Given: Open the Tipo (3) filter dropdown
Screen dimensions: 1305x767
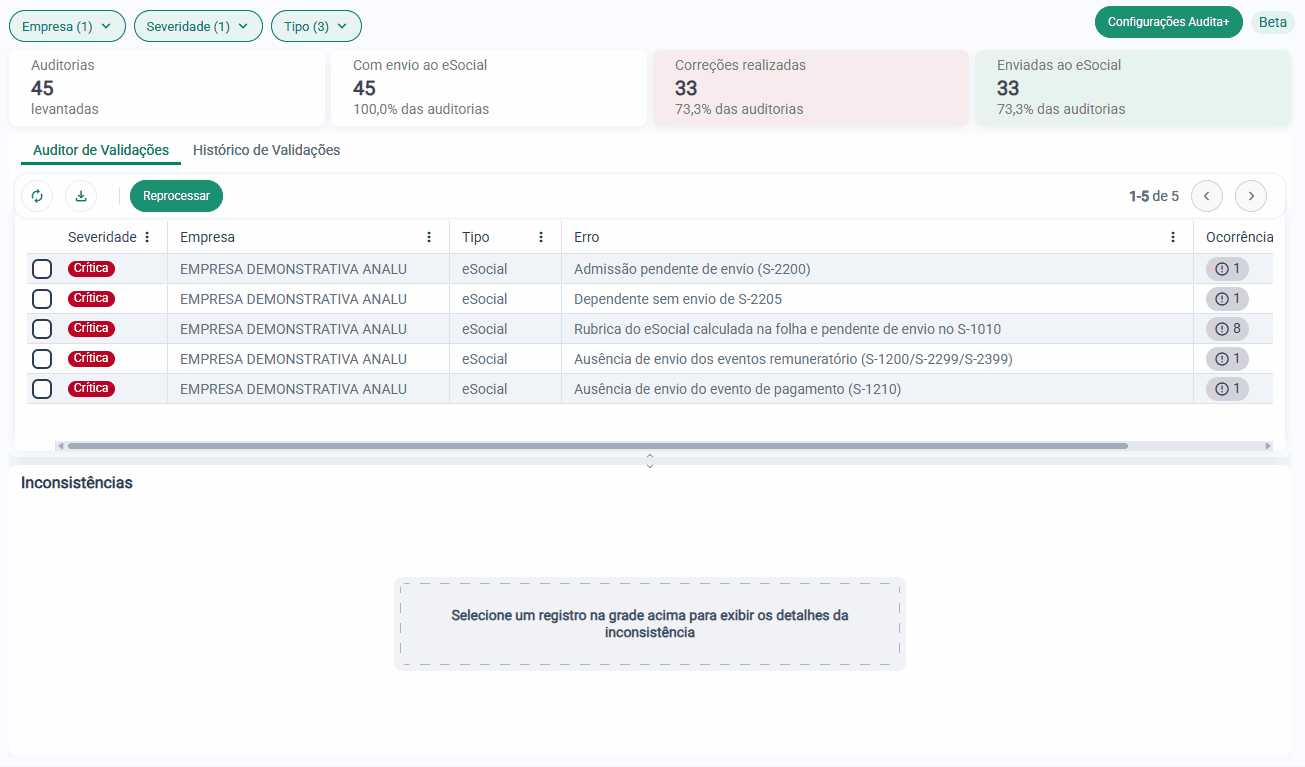Looking at the screenshot, I should coord(316,26).
